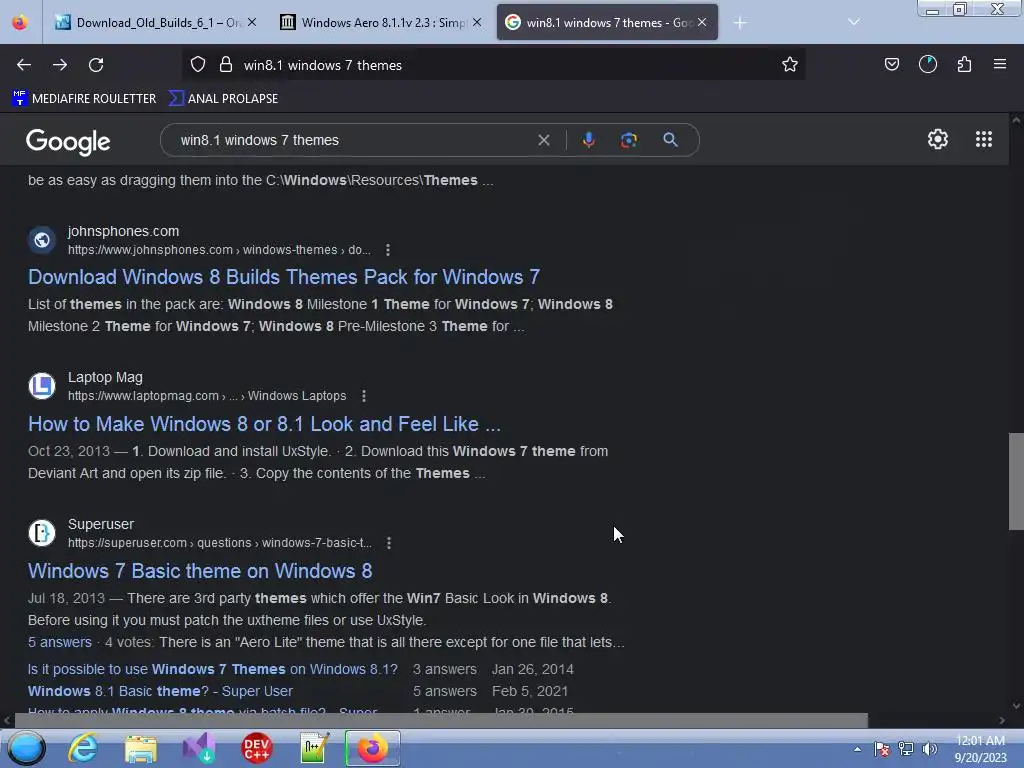Click the vertical page scrollbar thumb
Viewport: 1024px width, 768px height.
[1016, 481]
